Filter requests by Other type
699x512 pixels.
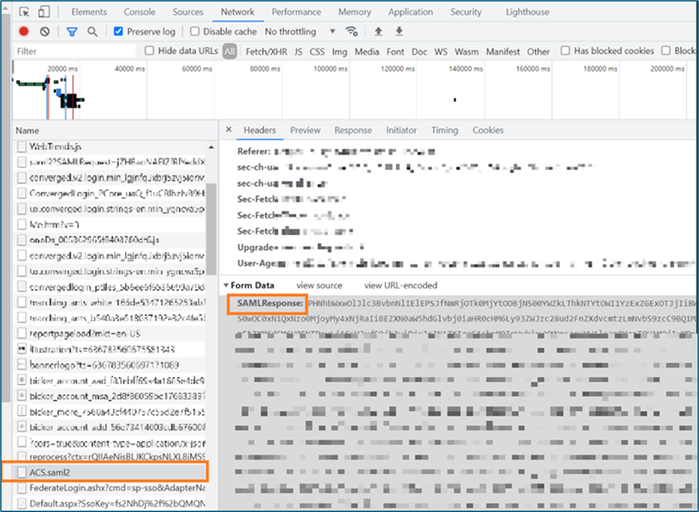click(538, 52)
